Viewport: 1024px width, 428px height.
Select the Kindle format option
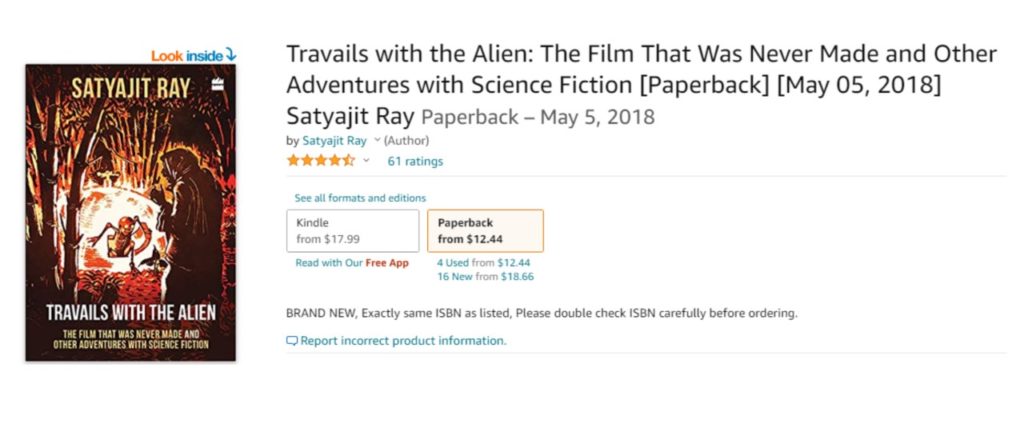point(352,231)
